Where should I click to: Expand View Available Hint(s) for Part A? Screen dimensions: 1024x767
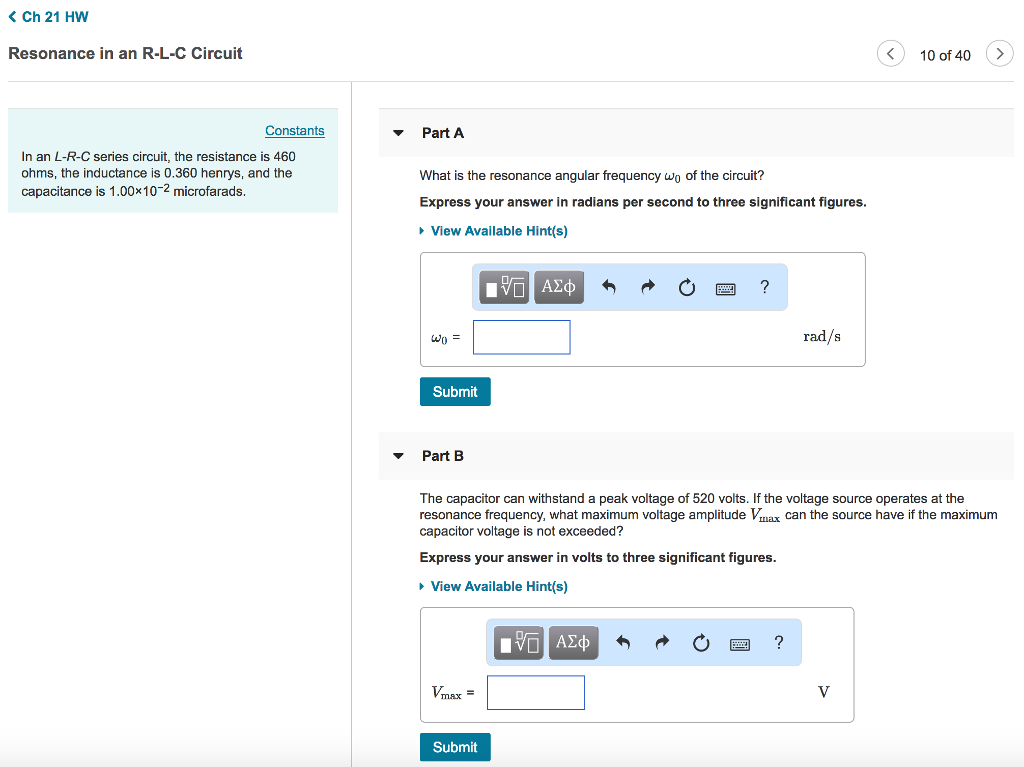click(x=498, y=231)
